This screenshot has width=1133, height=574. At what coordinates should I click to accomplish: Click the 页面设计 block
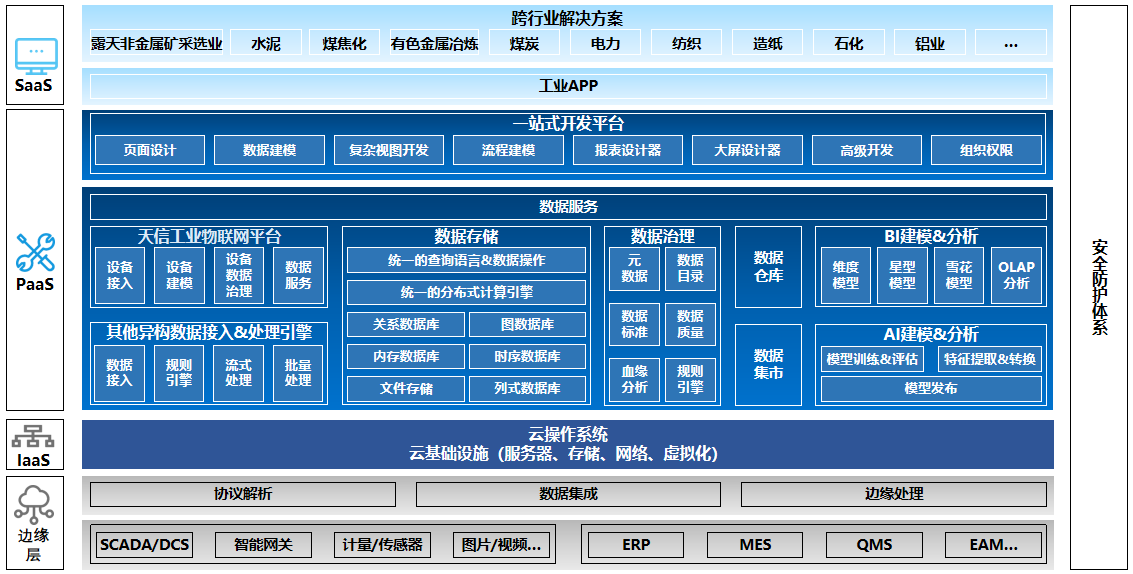click(150, 150)
